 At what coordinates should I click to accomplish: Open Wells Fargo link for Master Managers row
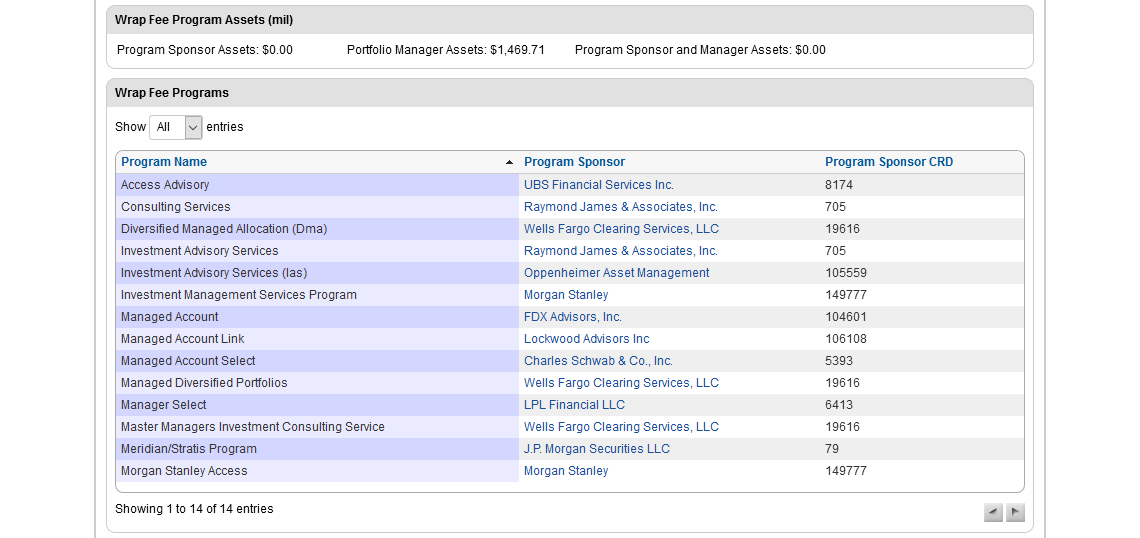tap(621, 427)
